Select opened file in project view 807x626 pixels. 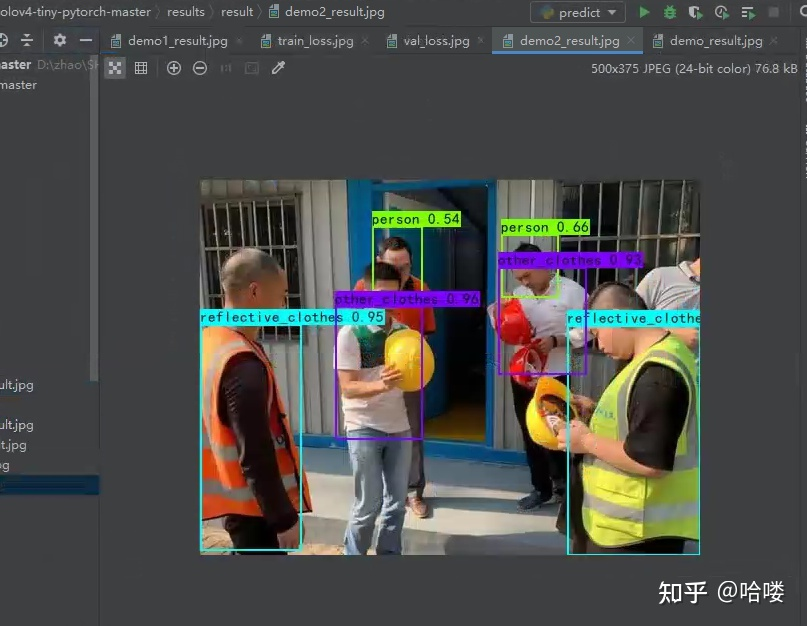point(4,41)
